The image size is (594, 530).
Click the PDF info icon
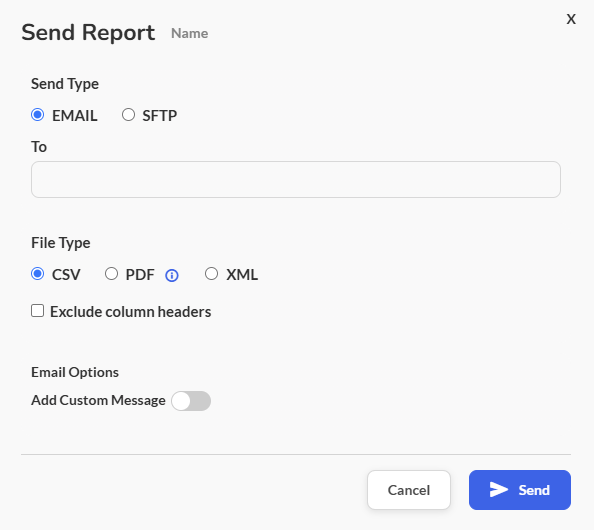pos(172,275)
